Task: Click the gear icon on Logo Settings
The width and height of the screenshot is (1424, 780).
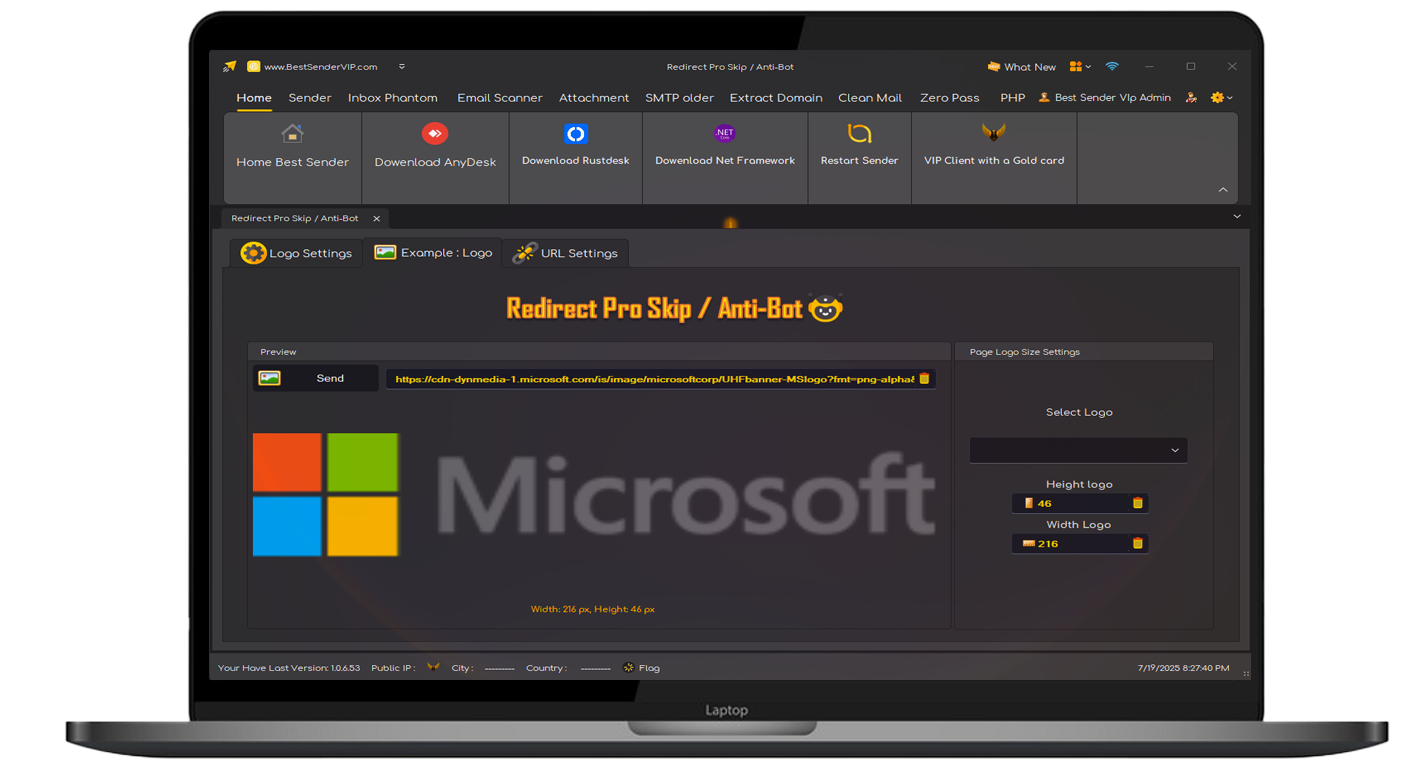Action: (x=253, y=253)
